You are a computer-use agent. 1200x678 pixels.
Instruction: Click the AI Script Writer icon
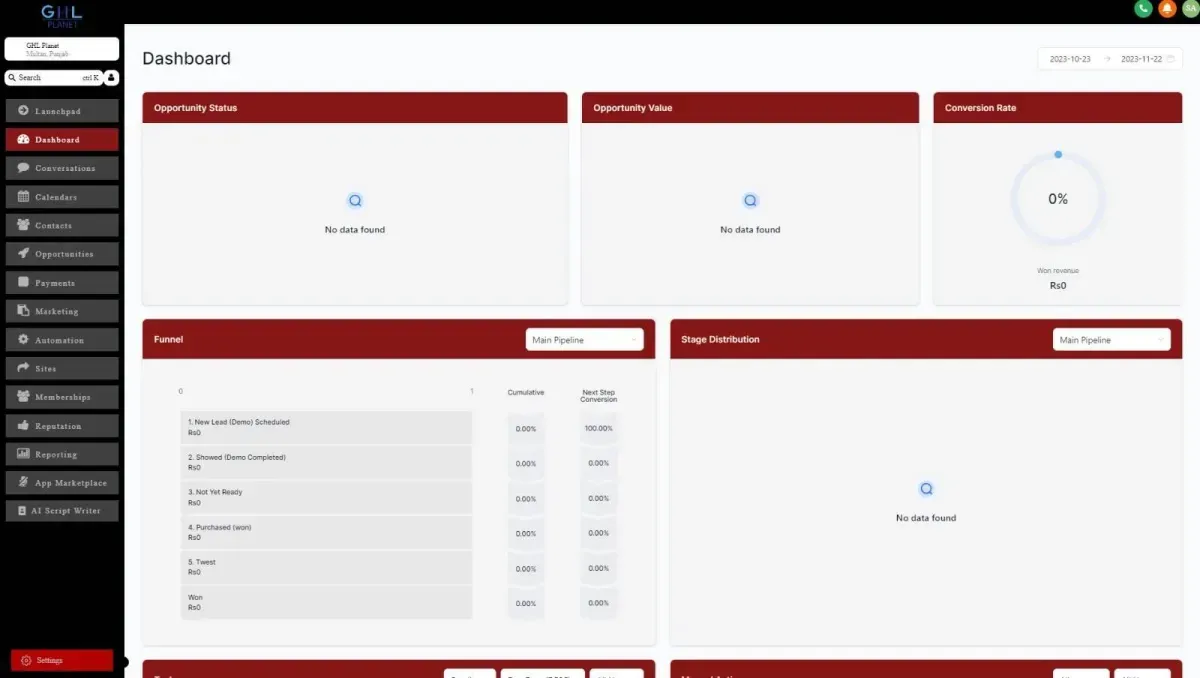click(x=23, y=511)
